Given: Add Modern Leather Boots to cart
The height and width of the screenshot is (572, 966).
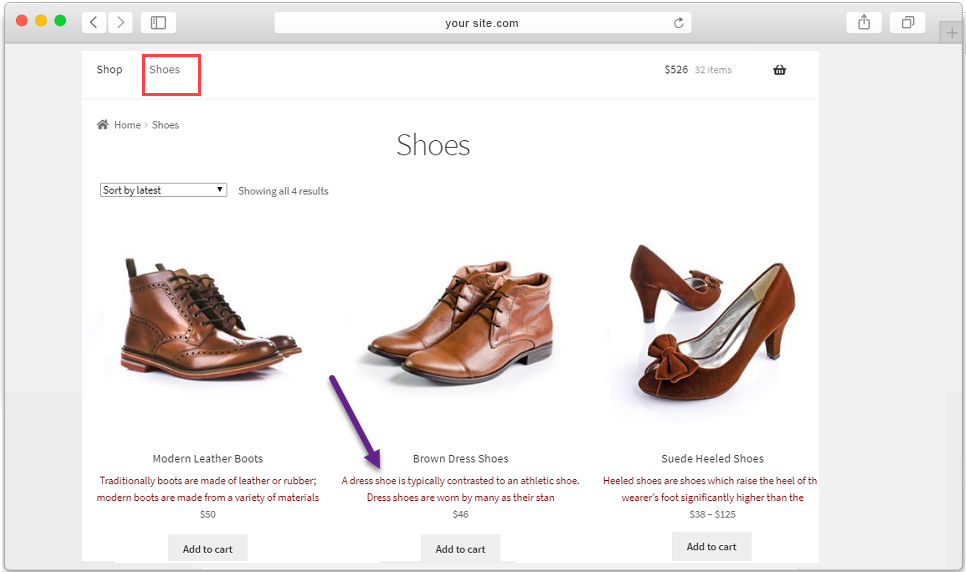Looking at the screenshot, I should [x=208, y=548].
